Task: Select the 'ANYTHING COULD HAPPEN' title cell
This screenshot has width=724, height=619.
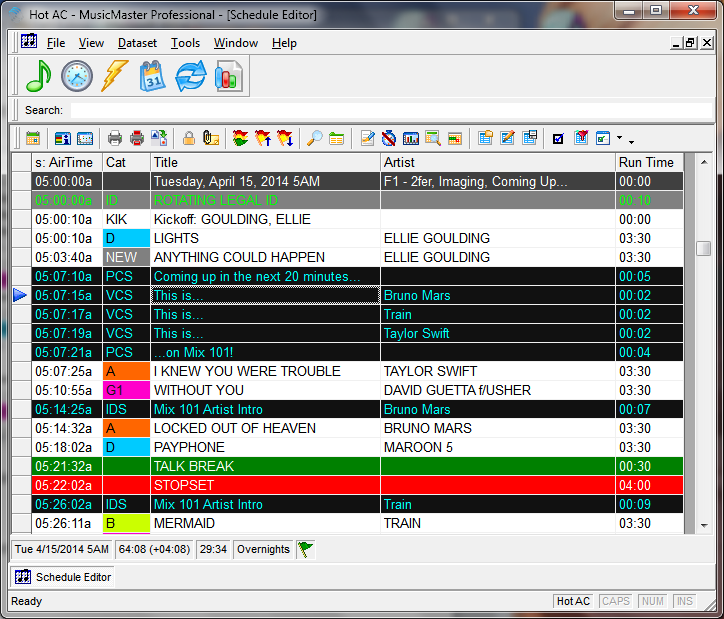Action: pos(265,257)
